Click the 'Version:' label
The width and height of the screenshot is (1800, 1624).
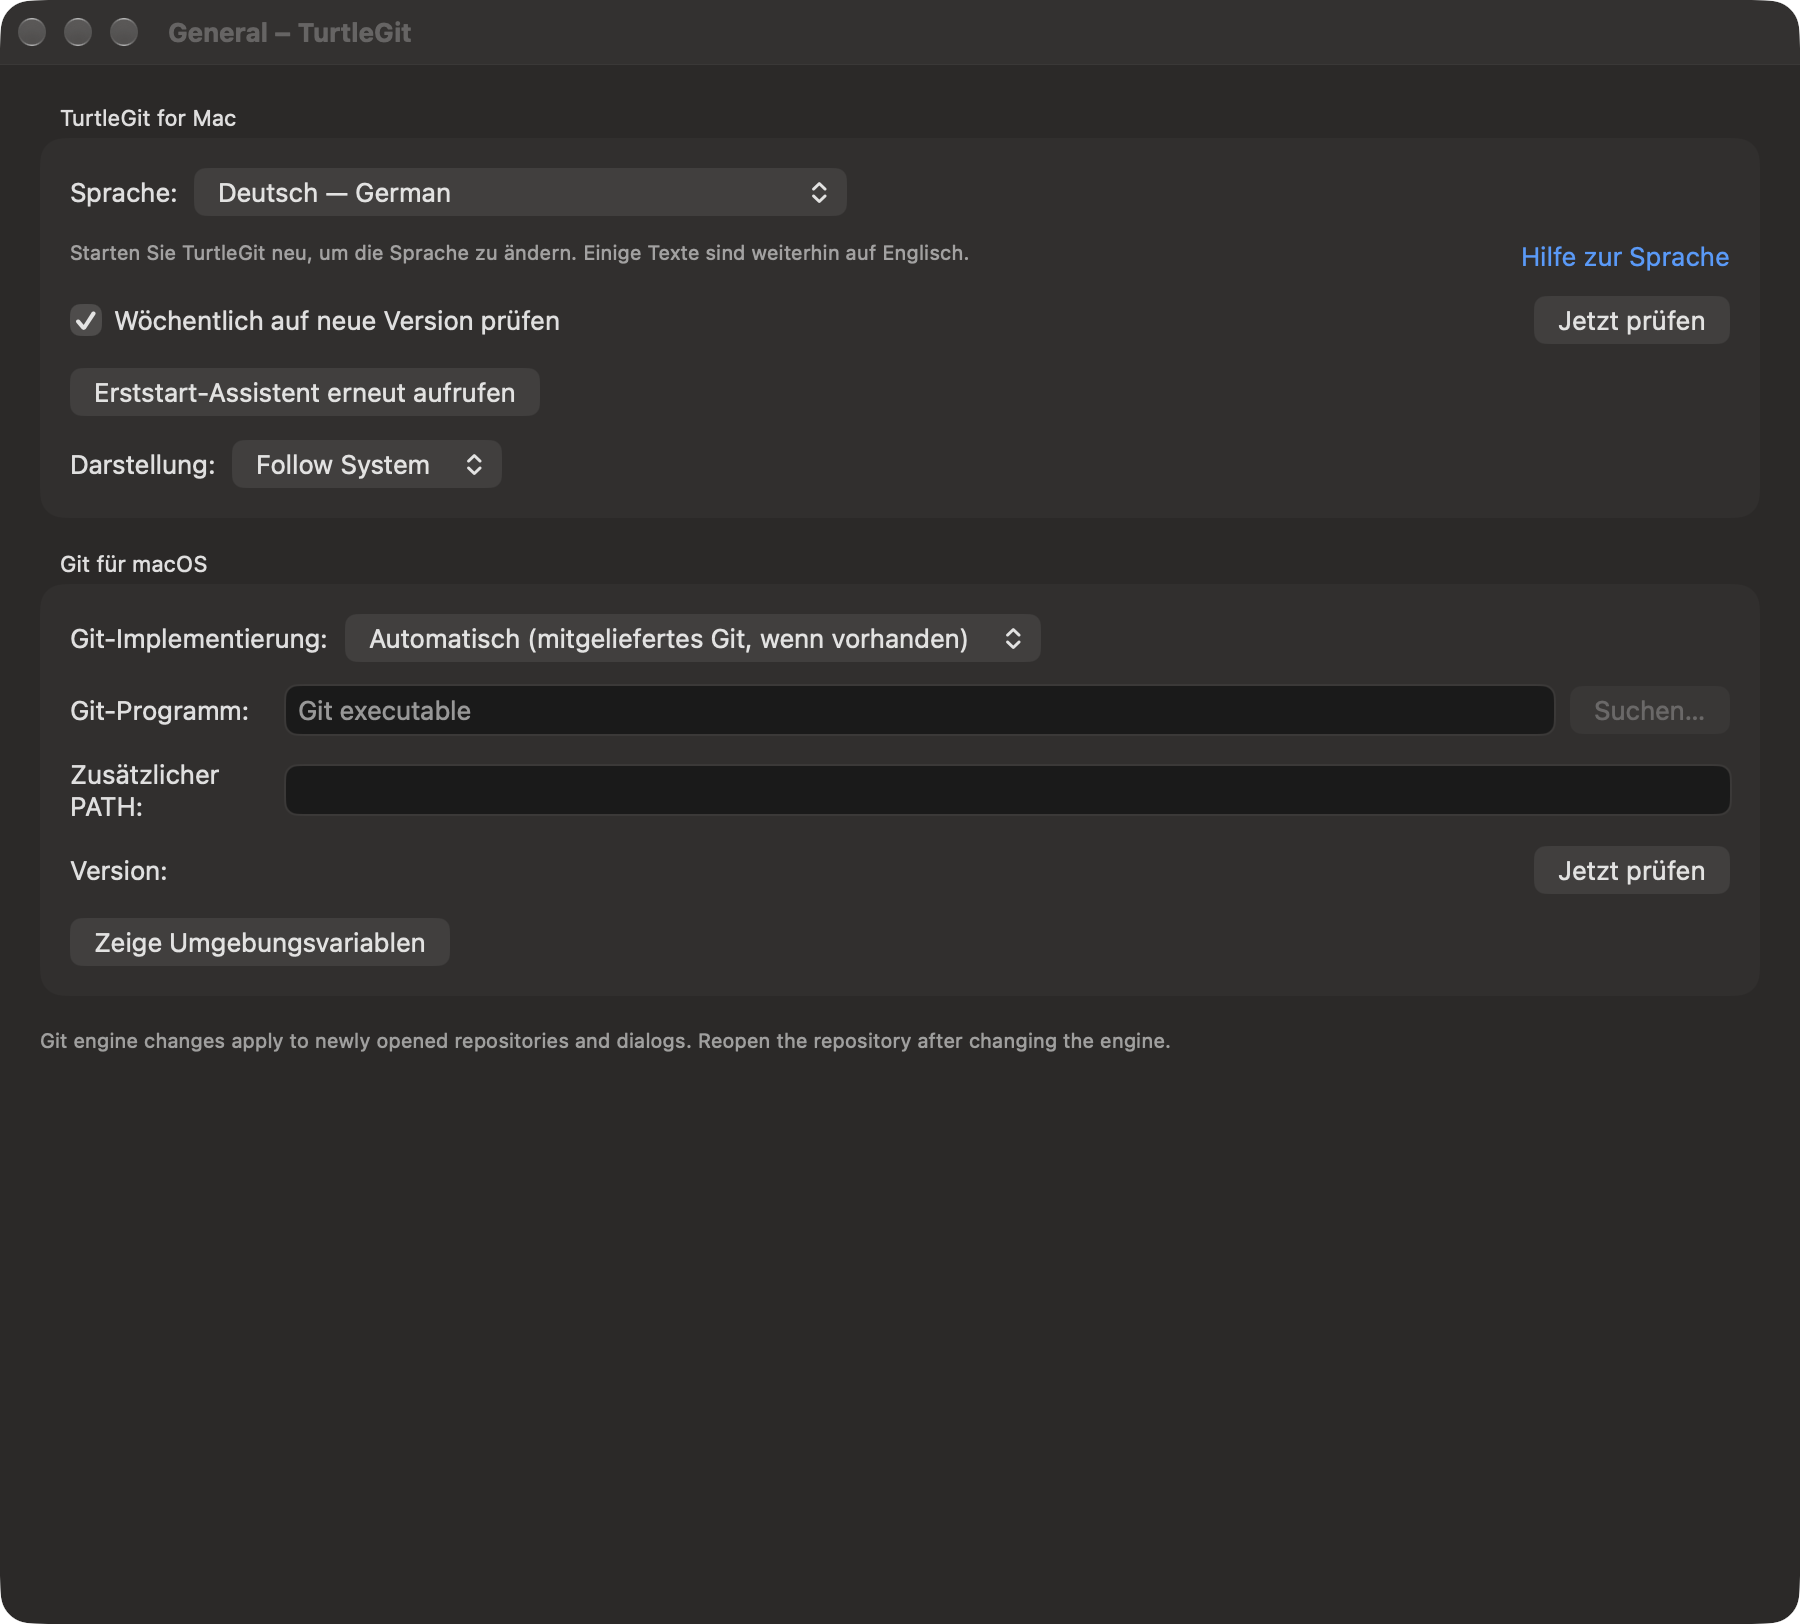119,870
